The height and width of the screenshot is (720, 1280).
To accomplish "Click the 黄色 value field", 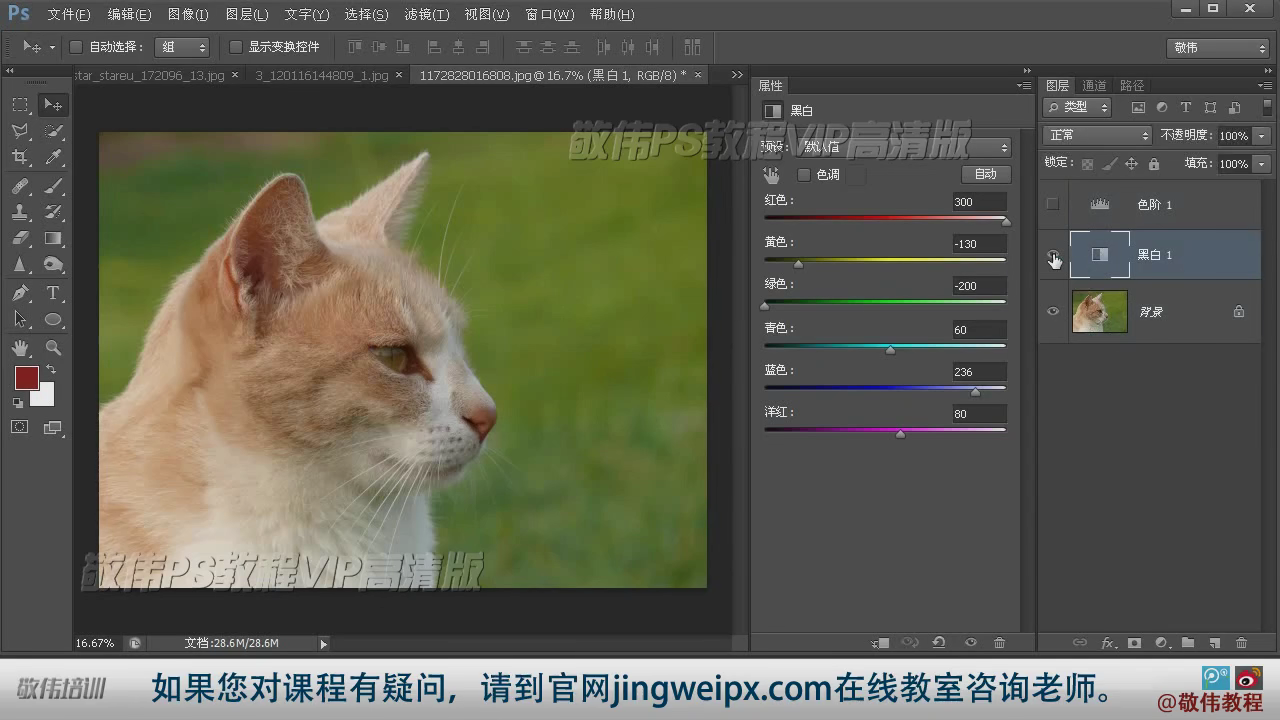I will [x=979, y=244].
